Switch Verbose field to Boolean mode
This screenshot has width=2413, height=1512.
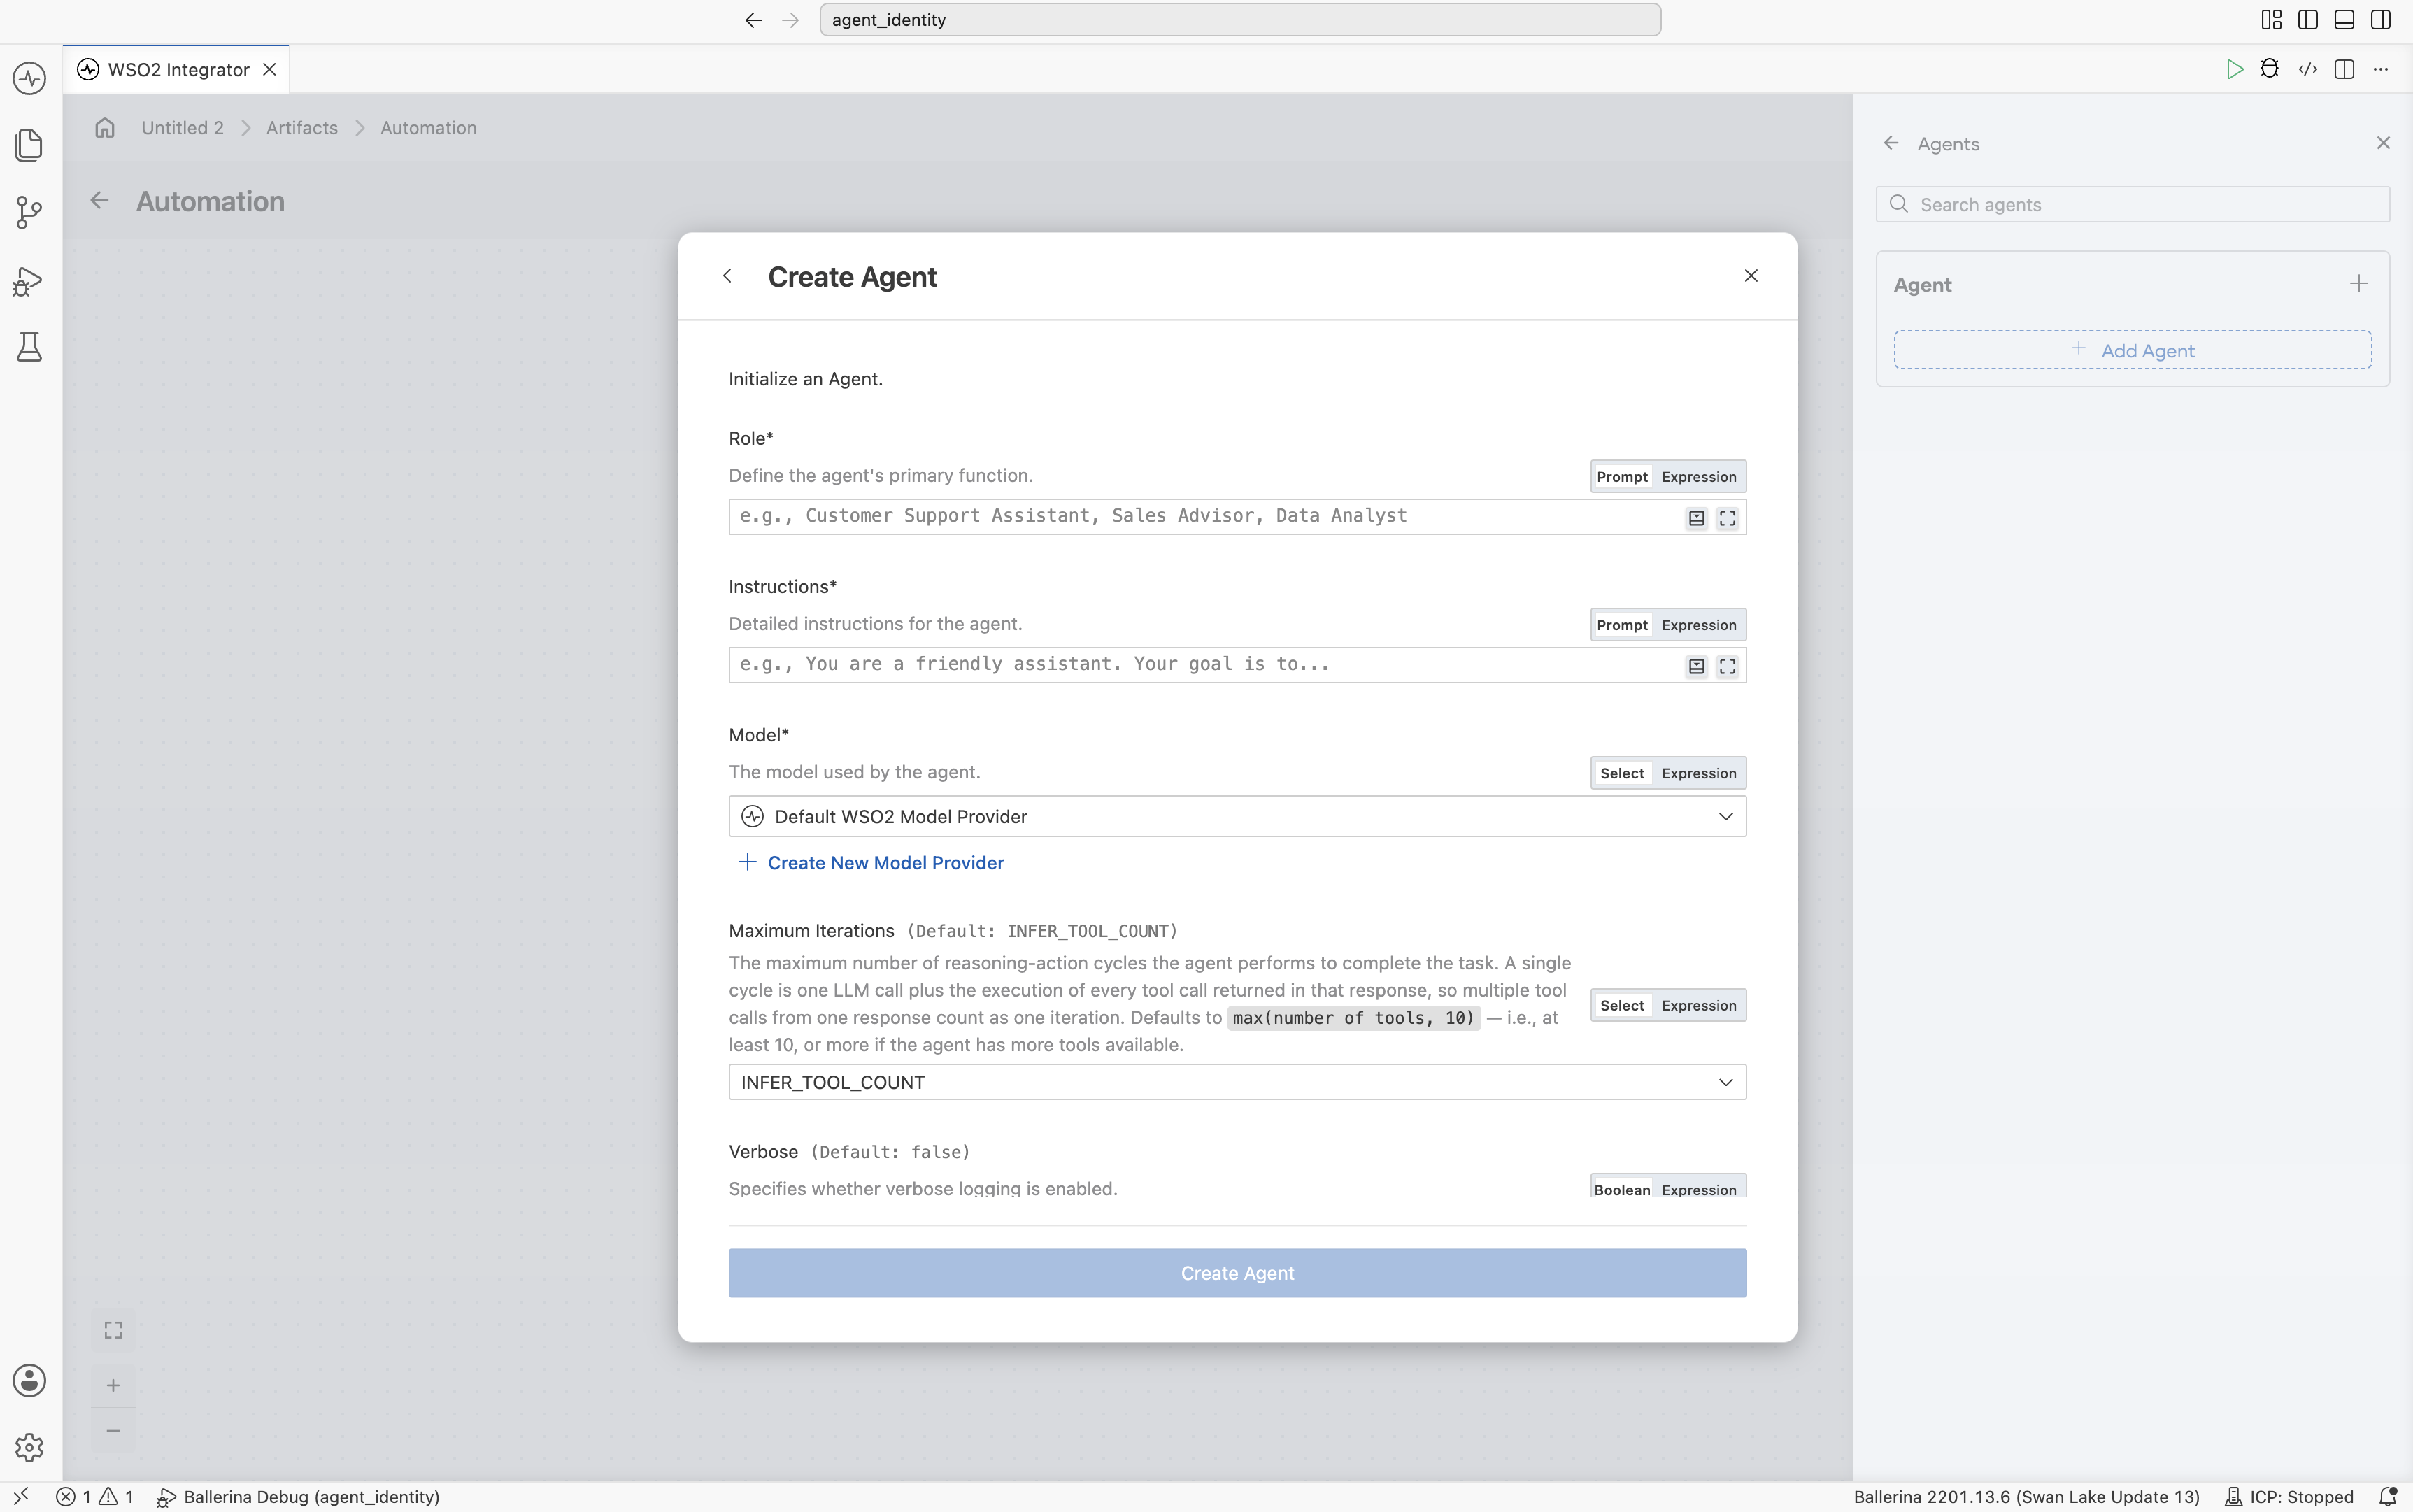[1622, 1189]
